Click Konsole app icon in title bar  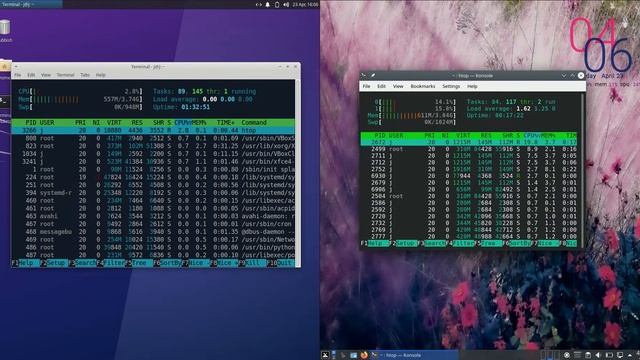[x=364, y=76]
